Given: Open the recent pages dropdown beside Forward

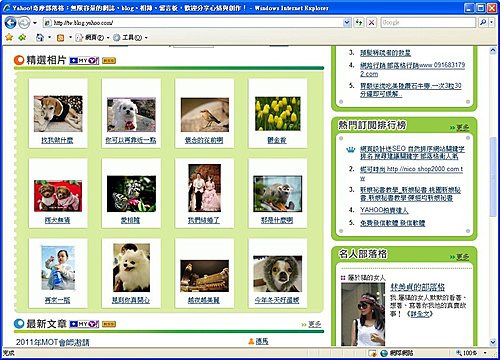Looking at the screenshot, I should 35,23.
